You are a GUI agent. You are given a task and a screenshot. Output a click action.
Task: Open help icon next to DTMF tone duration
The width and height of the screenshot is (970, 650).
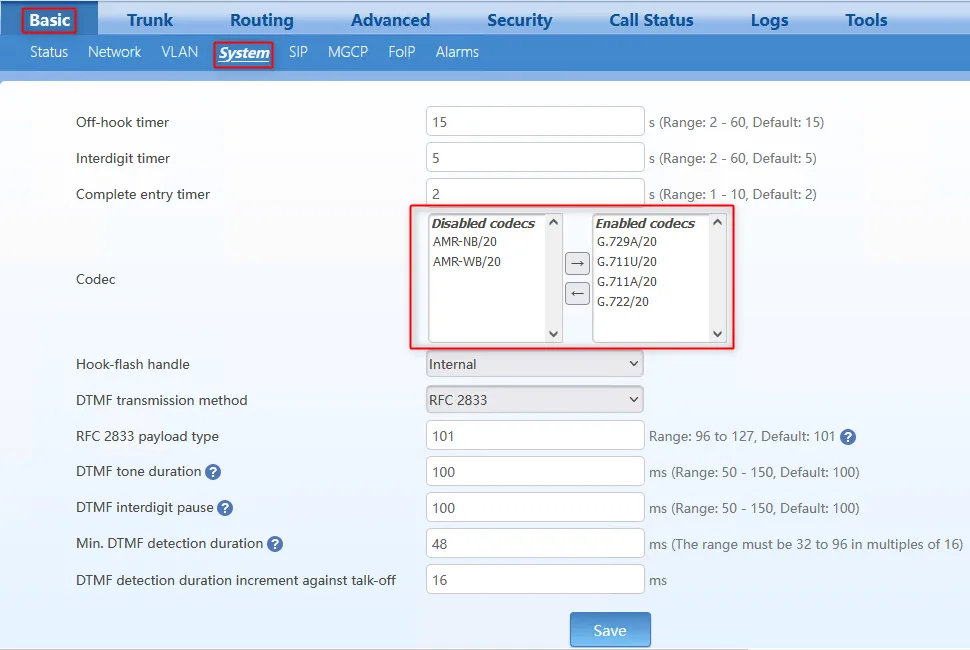(x=213, y=472)
